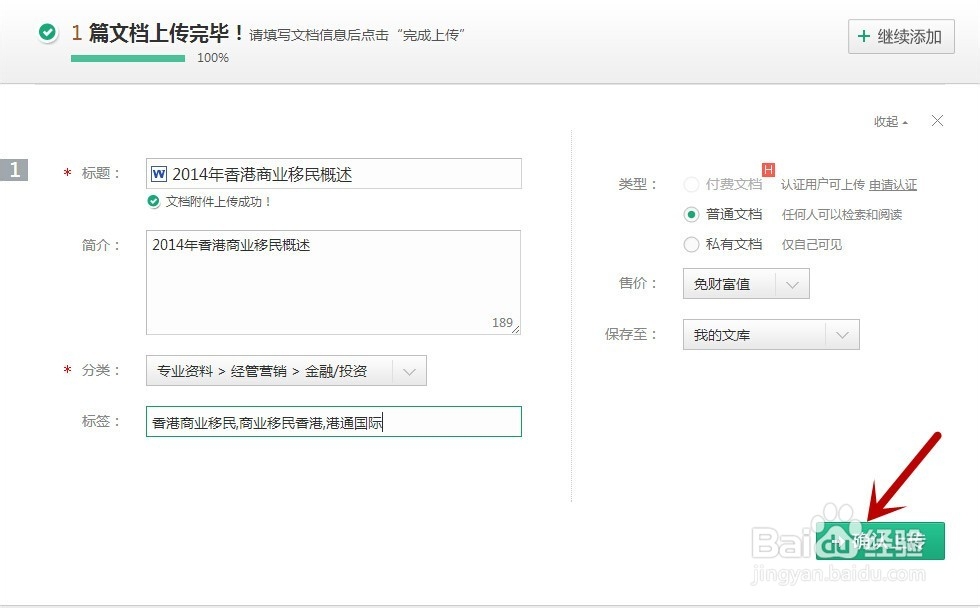Click the green upload-confirm button at bottom right
Viewport: 980px width, 608px height.
click(880, 541)
